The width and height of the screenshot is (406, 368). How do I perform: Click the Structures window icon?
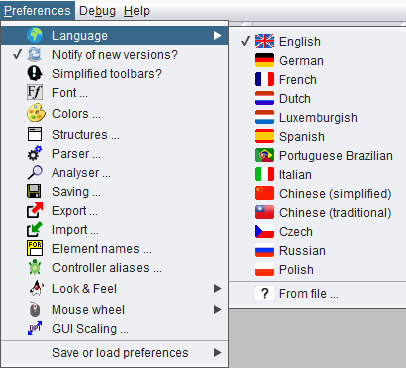click(x=35, y=134)
